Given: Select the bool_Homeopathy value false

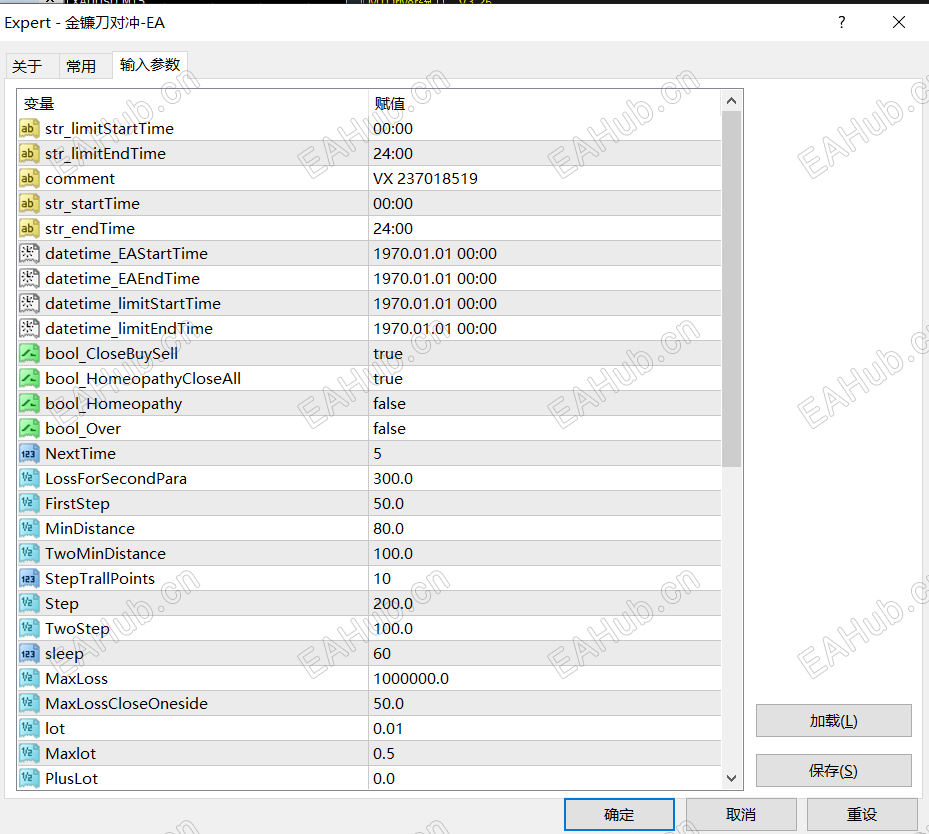Looking at the screenshot, I should (389, 404).
